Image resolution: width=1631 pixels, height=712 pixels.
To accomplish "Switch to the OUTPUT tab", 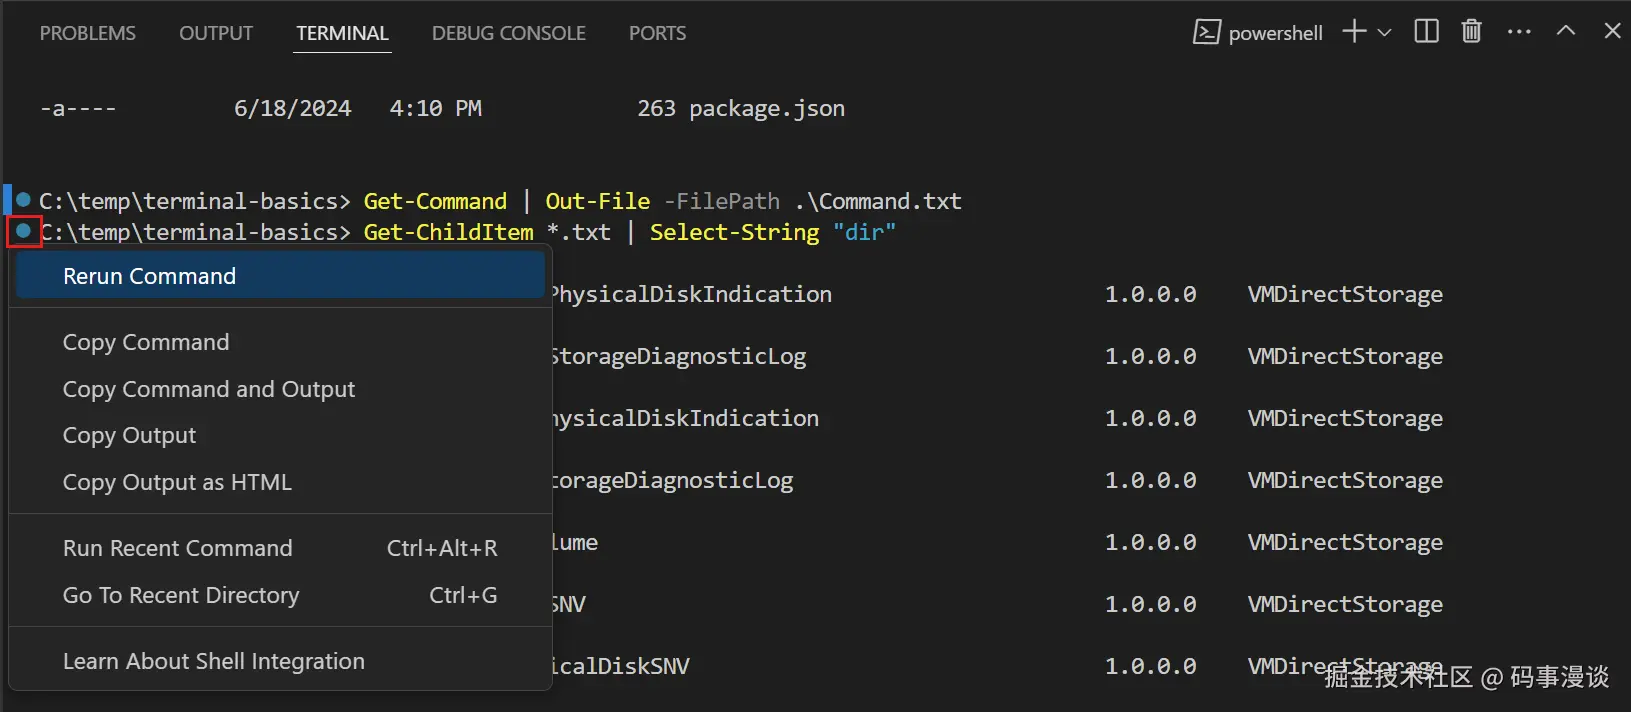I will click(x=216, y=33).
